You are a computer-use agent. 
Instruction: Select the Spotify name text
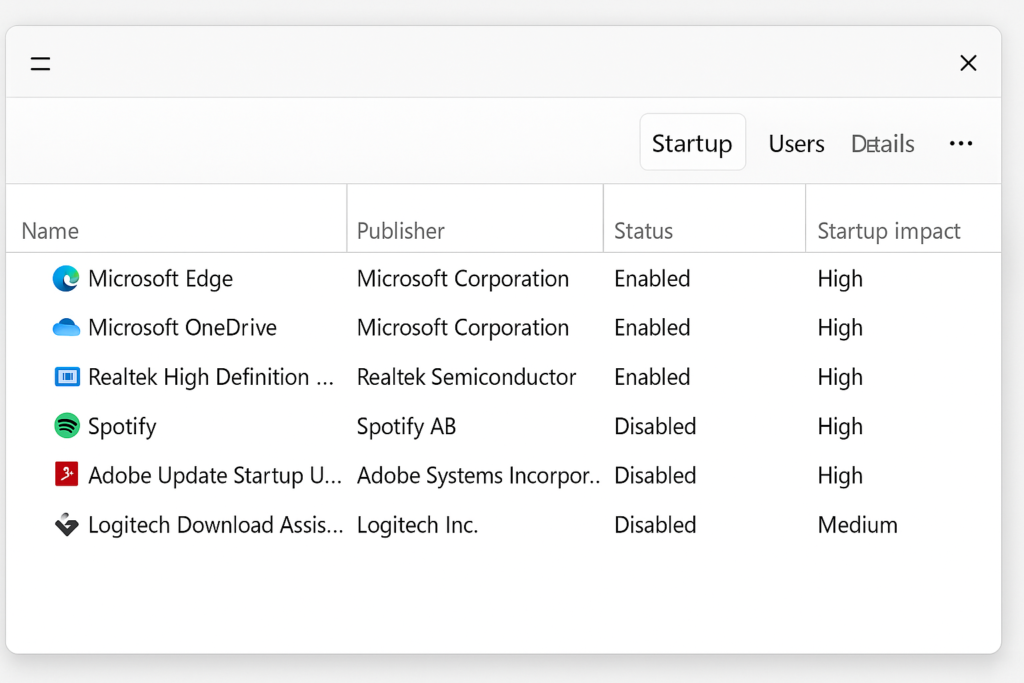(x=122, y=426)
